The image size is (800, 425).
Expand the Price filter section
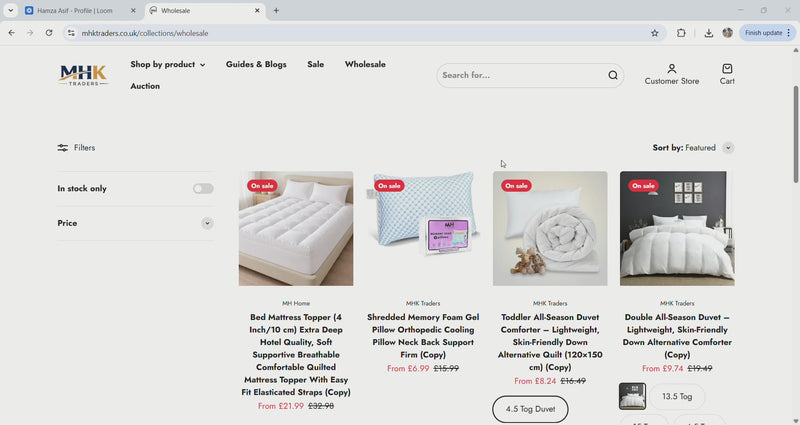pyautogui.click(x=207, y=223)
